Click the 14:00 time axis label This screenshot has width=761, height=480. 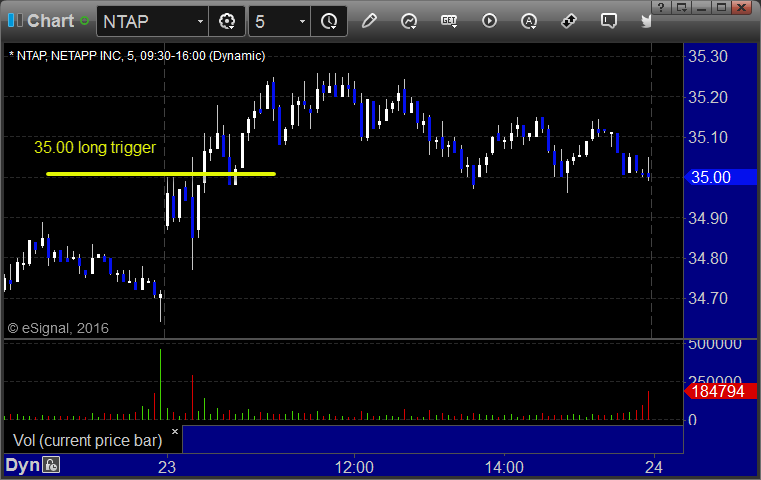pyautogui.click(x=504, y=467)
